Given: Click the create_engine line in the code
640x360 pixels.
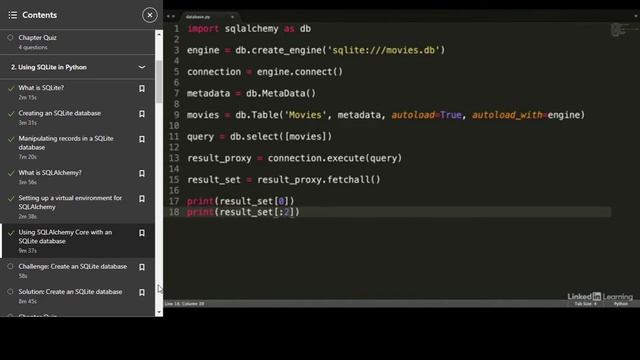Looking at the screenshot, I should (316, 50).
